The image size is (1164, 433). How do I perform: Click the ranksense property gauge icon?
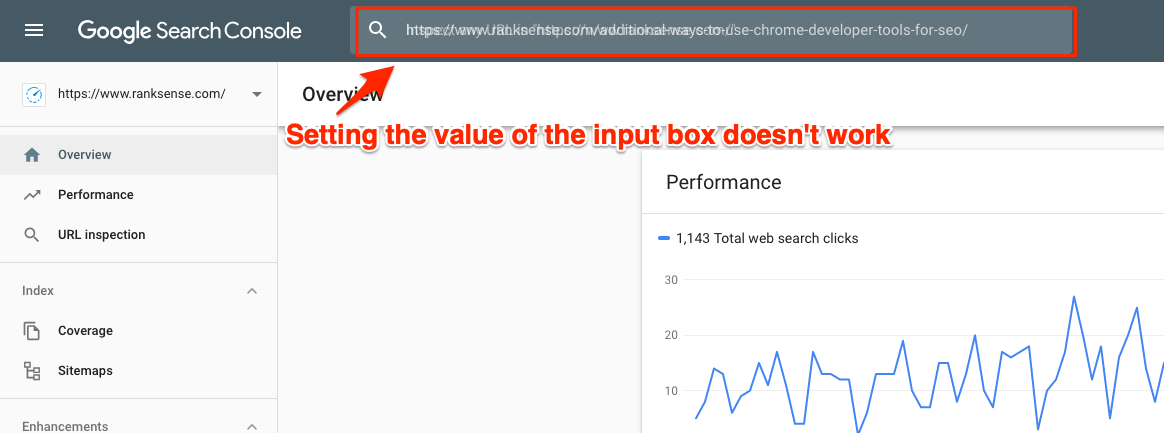coord(34,94)
